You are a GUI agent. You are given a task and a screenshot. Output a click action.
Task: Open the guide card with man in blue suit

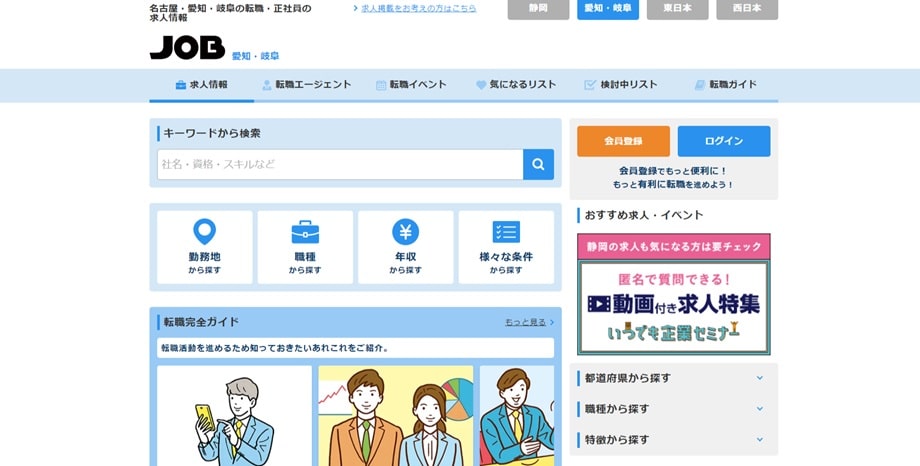coord(517,416)
